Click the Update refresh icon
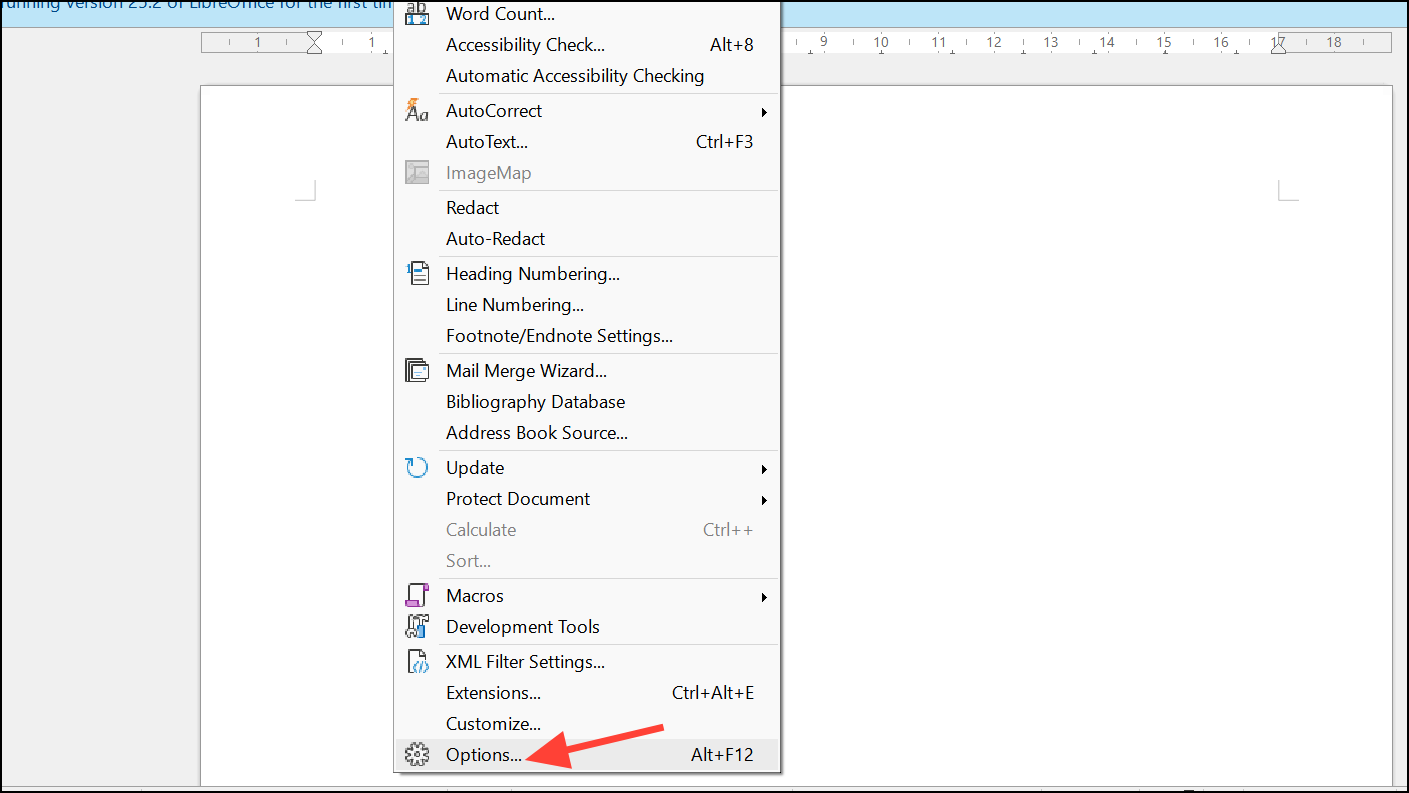The height and width of the screenshot is (793, 1409). [x=417, y=466]
